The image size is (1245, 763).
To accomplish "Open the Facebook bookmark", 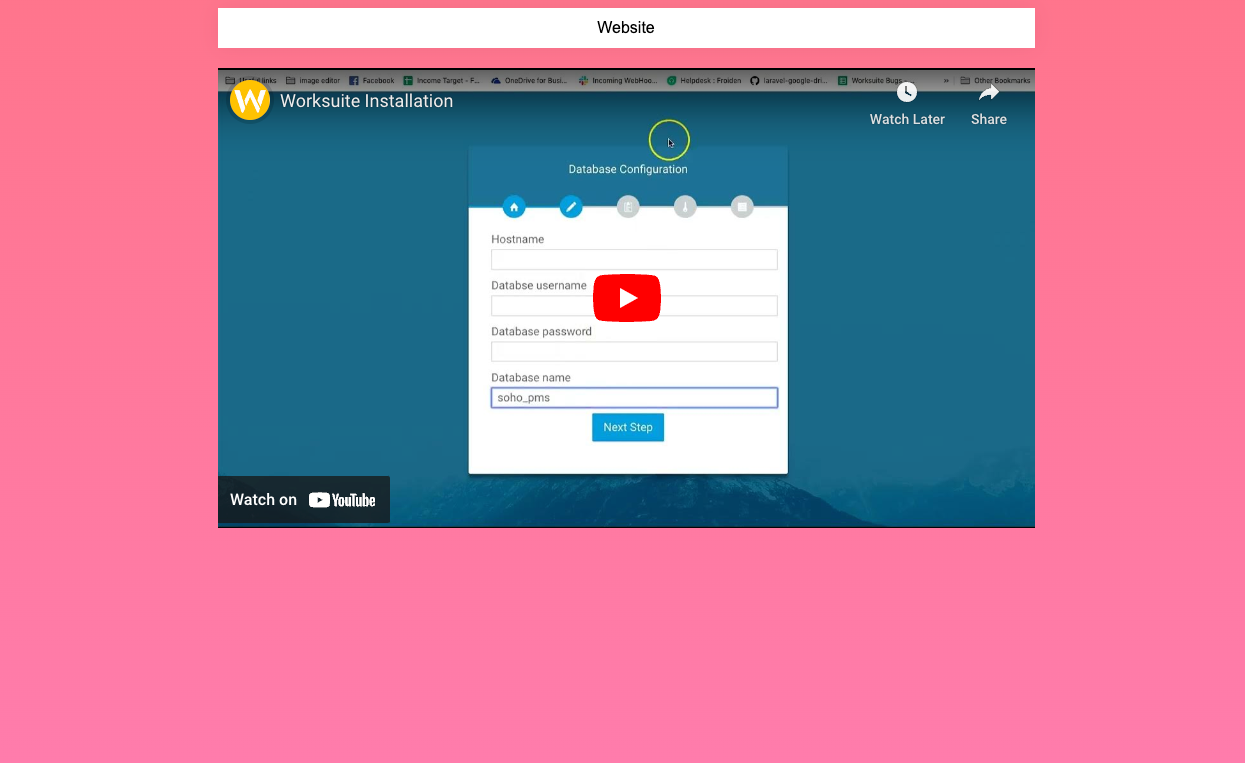I will (x=372, y=80).
